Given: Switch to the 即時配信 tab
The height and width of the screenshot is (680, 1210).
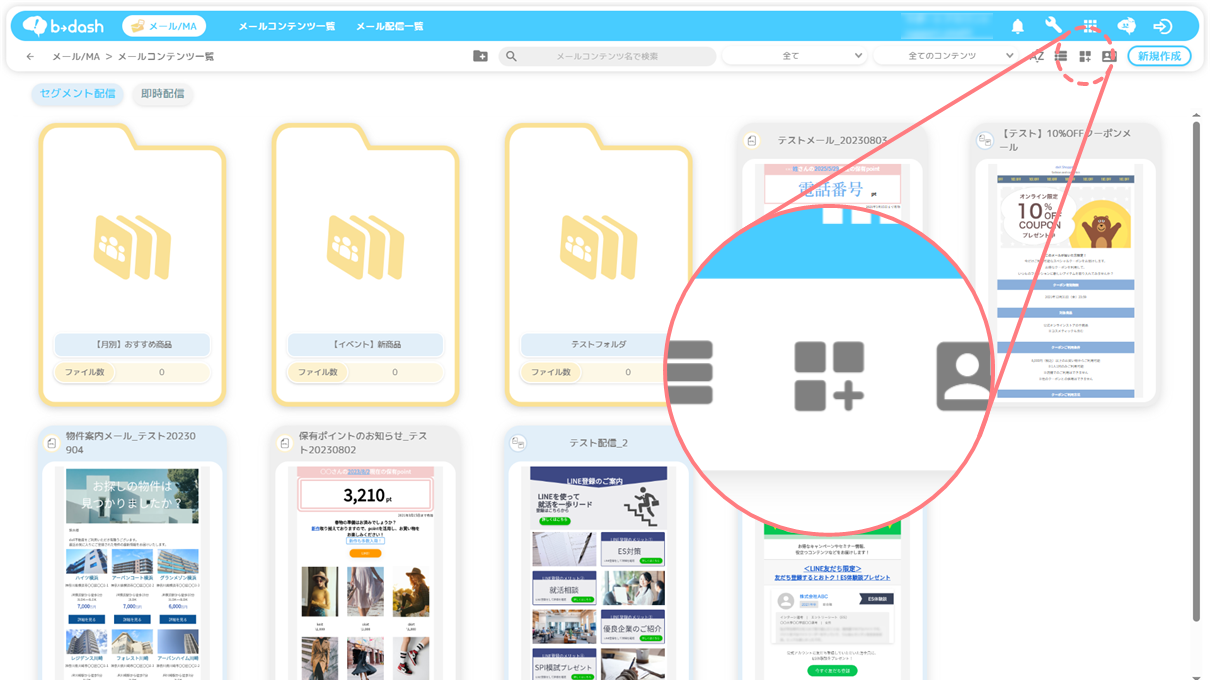Looking at the screenshot, I should click(x=162, y=94).
